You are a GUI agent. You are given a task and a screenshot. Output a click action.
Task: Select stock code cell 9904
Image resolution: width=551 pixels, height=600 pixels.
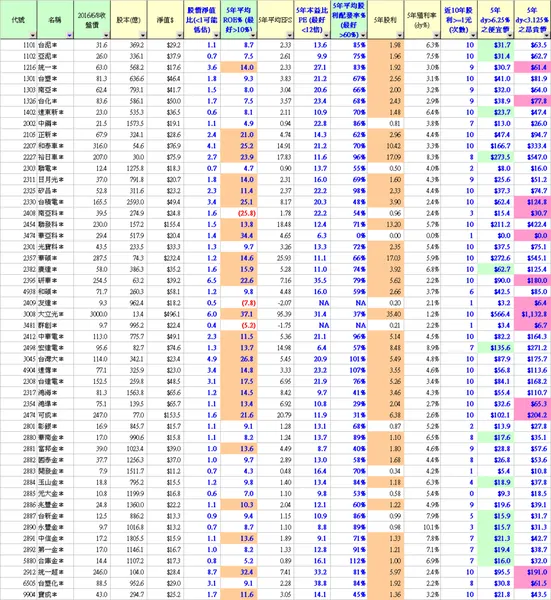point(19,594)
